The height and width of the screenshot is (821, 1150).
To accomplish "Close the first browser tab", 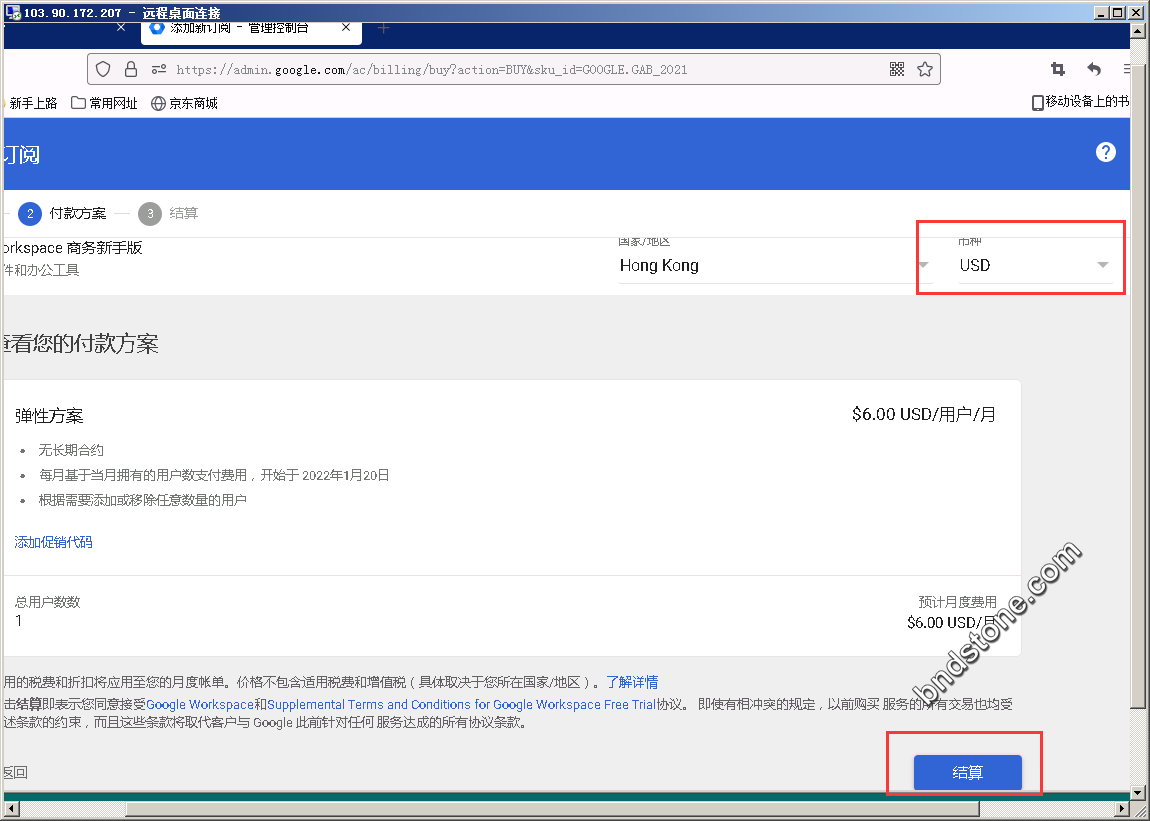I will pyautogui.click(x=121, y=28).
